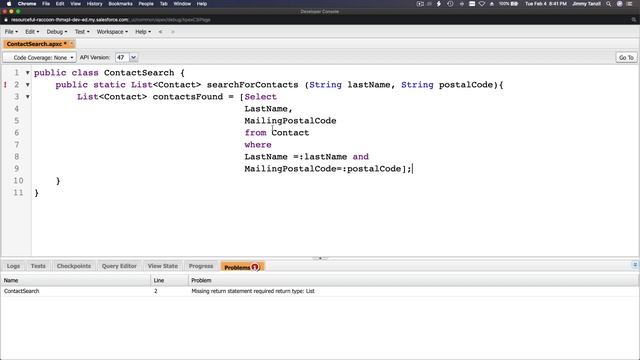640x360 pixels.
Task: Click the date and time in menu bar
Action: tap(546, 4)
